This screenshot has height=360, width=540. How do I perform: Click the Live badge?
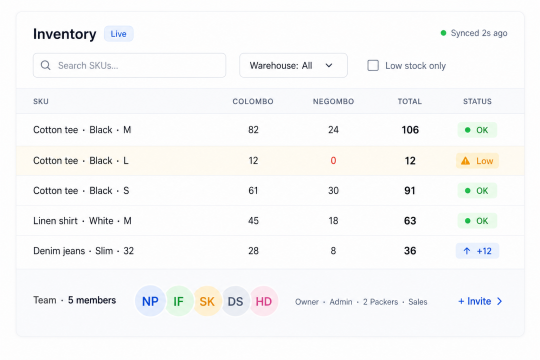click(118, 34)
